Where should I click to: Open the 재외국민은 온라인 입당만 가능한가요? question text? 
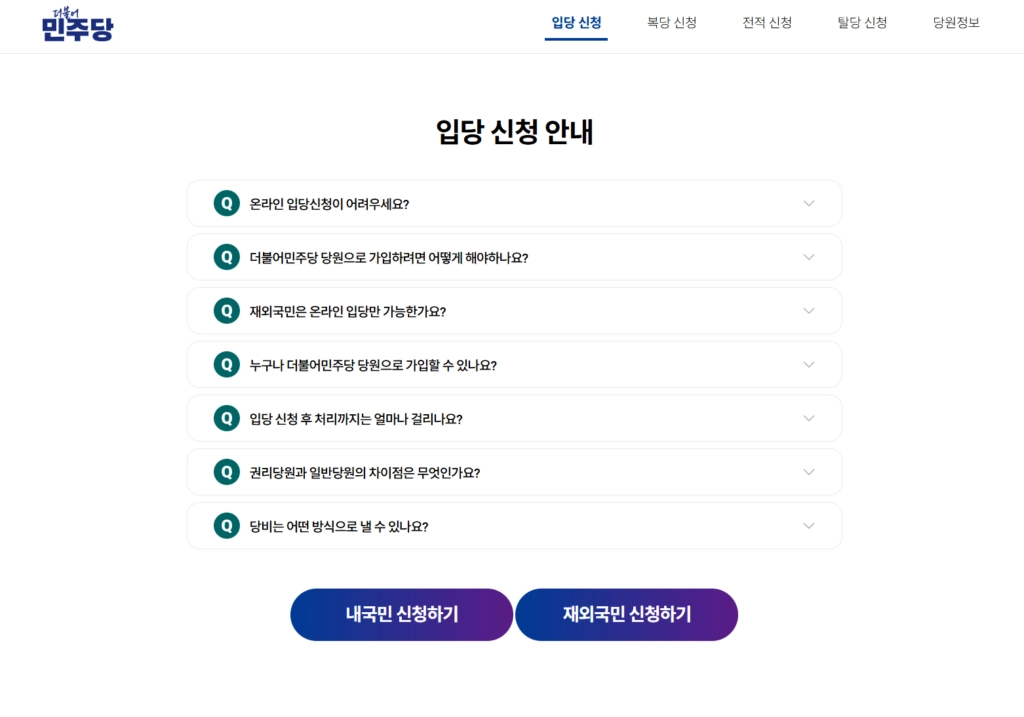pyautogui.click(x=347, y=311)
